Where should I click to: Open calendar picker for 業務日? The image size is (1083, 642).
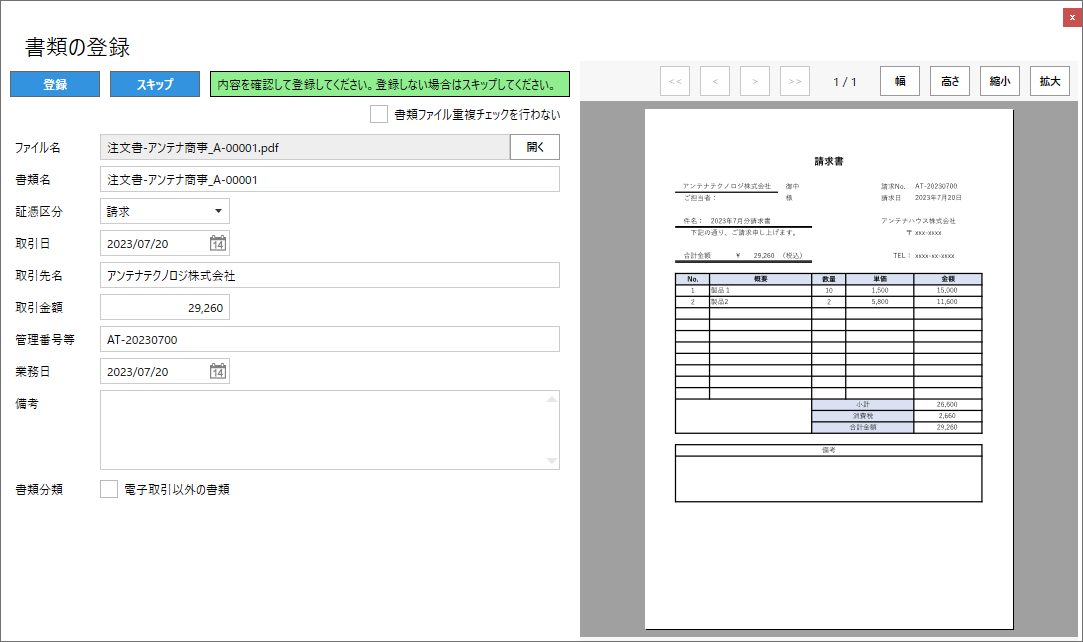click(x=218, y=372)
